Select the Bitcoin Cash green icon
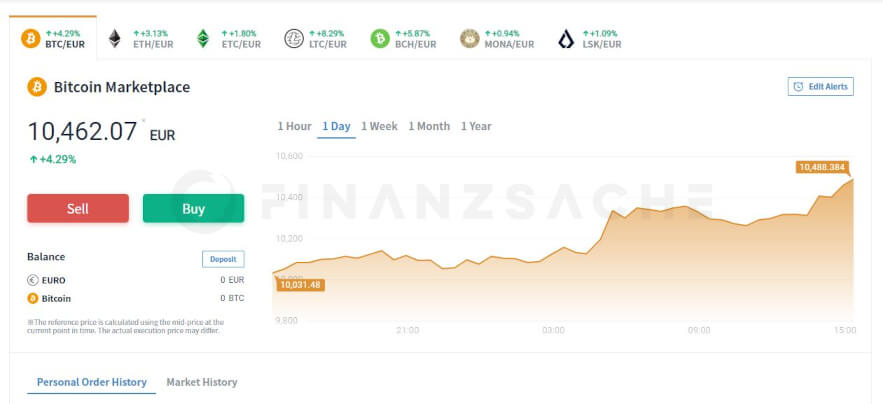The height and width of the screenshot is (404, 883). [380, 38]
